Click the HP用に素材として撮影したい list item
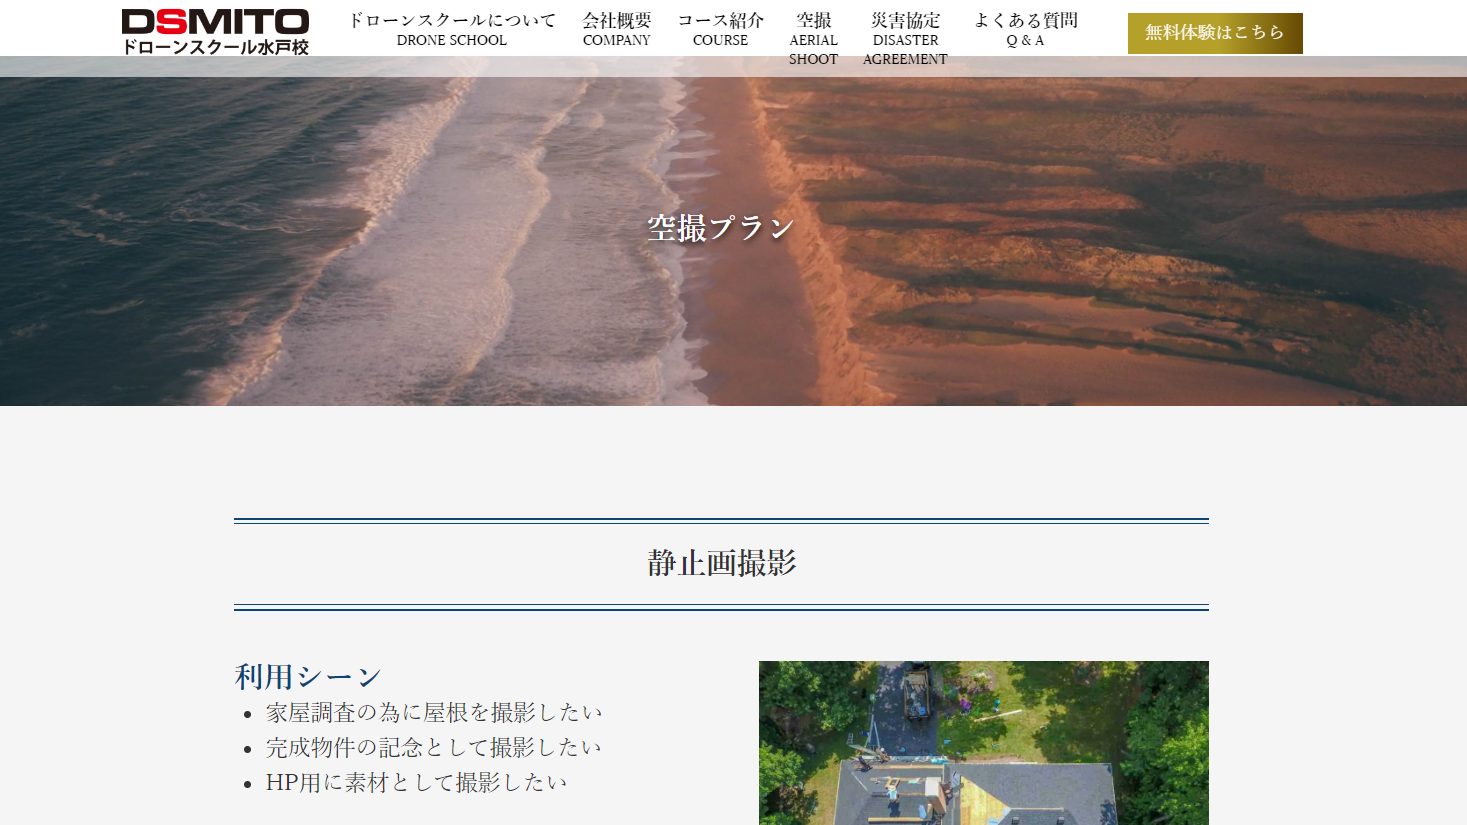The image size is (1467, 825). click(x=416, y=783)
